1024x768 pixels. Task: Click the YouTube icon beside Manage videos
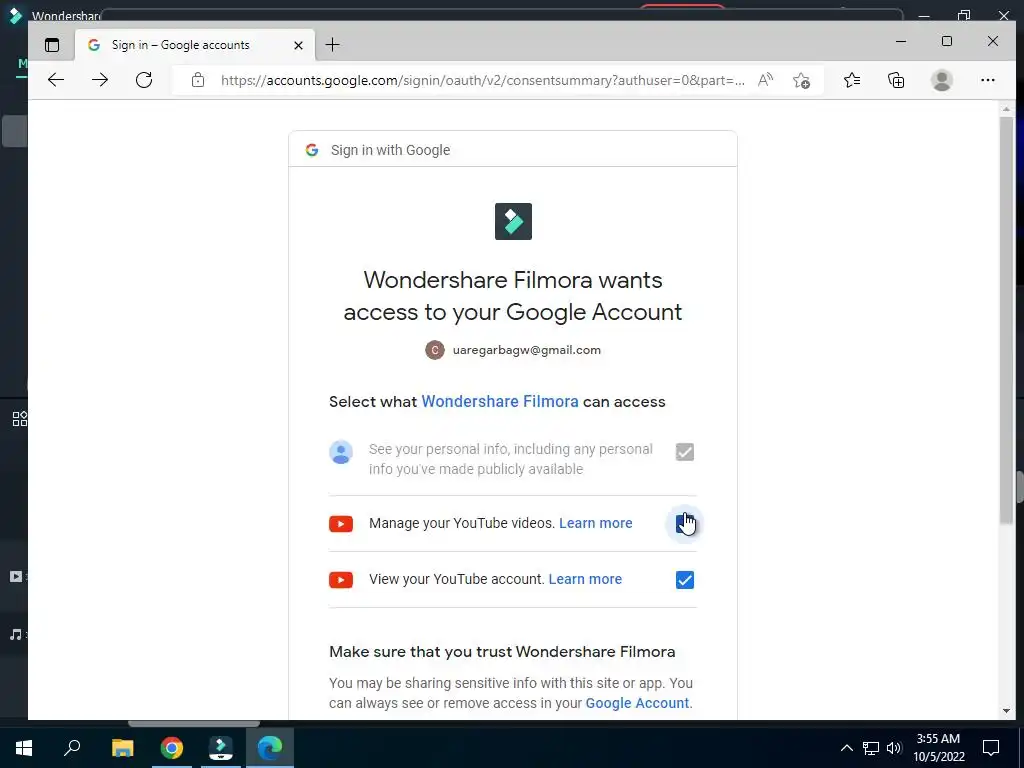(x=341, y=524)
